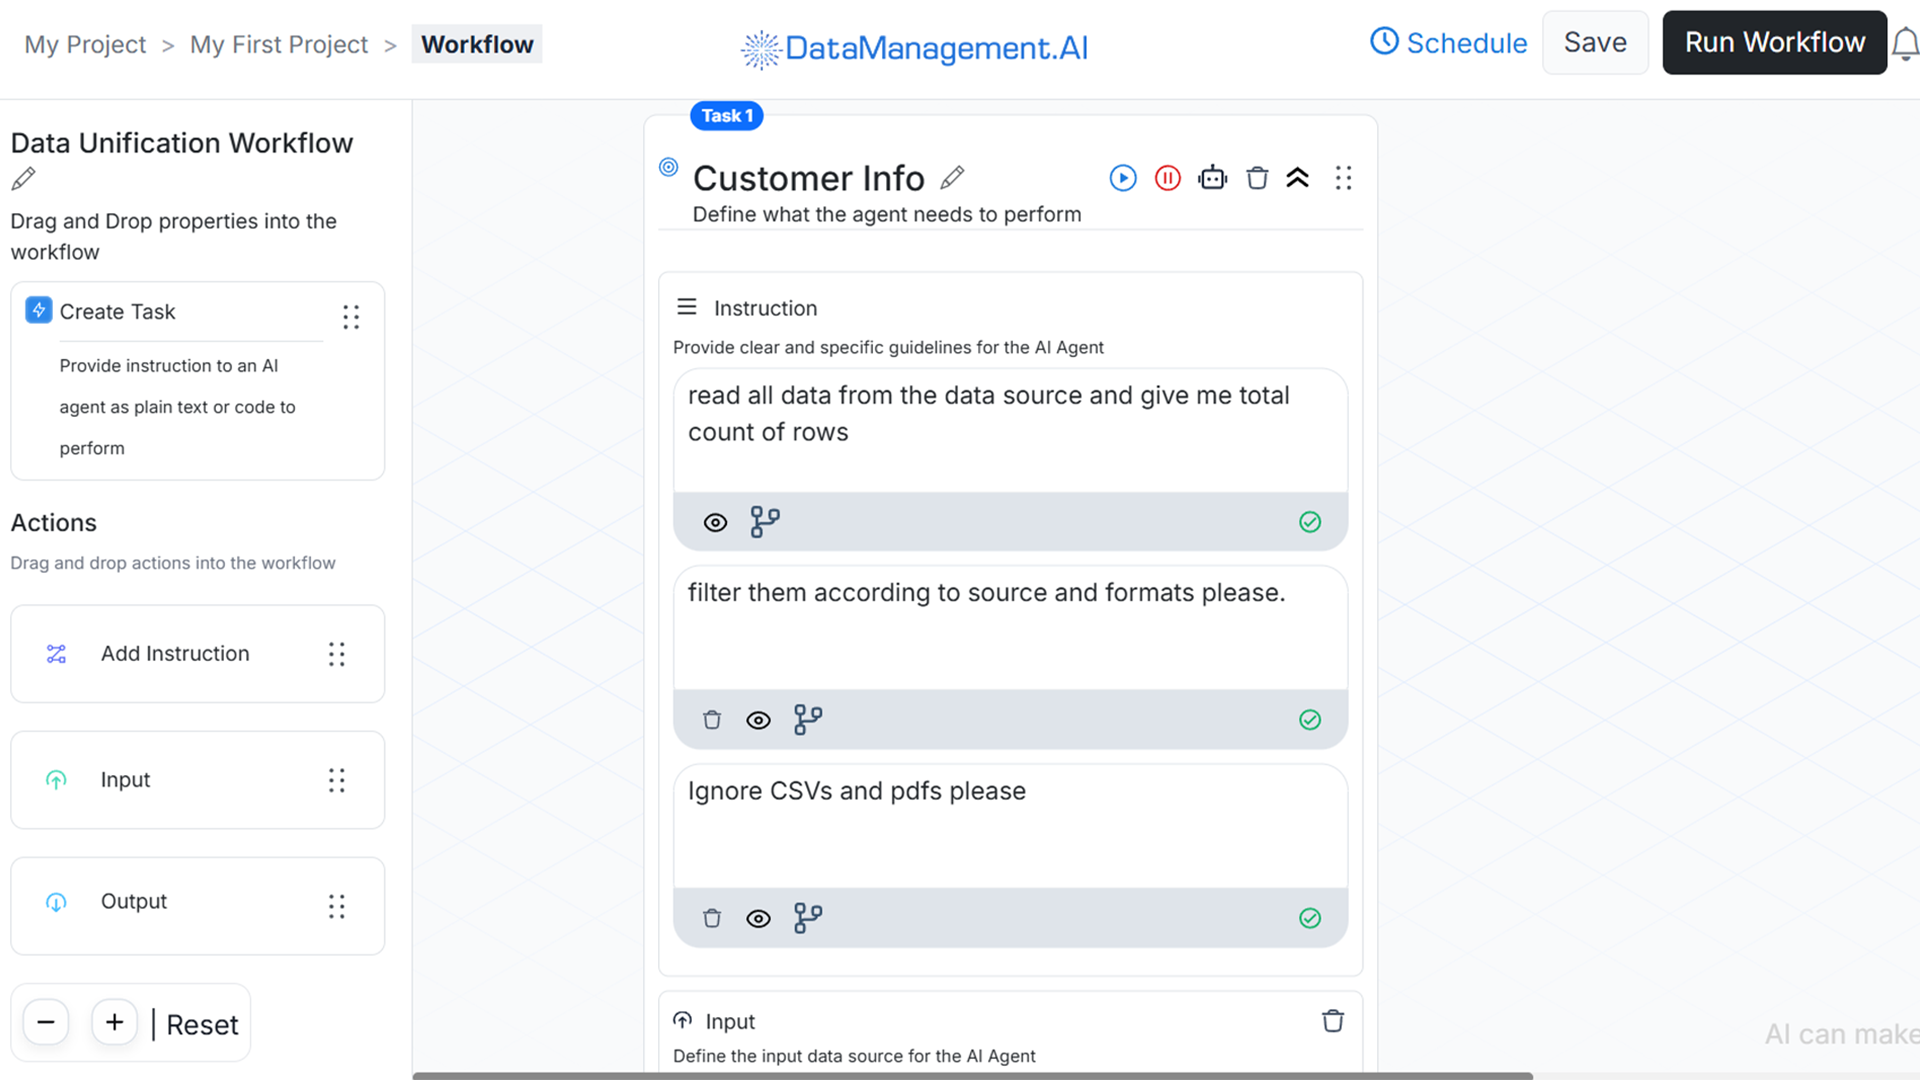This screenshot has height=1080, width=1920.
Task: Zoom out using the minus control
Action: click(x=45, y=1021)
